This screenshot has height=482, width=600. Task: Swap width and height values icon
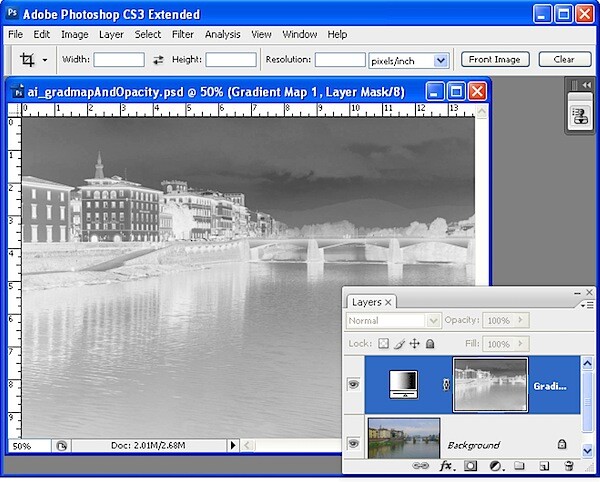tap(158, 60)
